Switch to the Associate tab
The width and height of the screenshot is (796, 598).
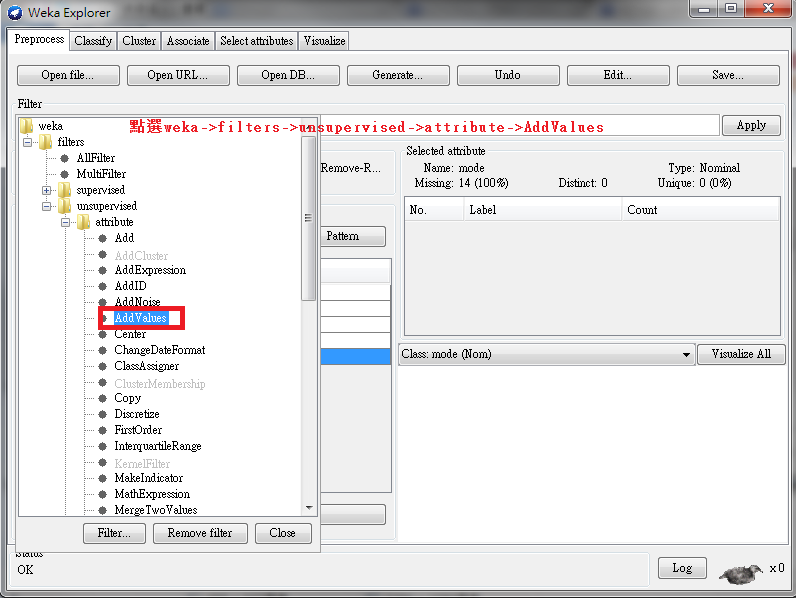coord(188,41)
